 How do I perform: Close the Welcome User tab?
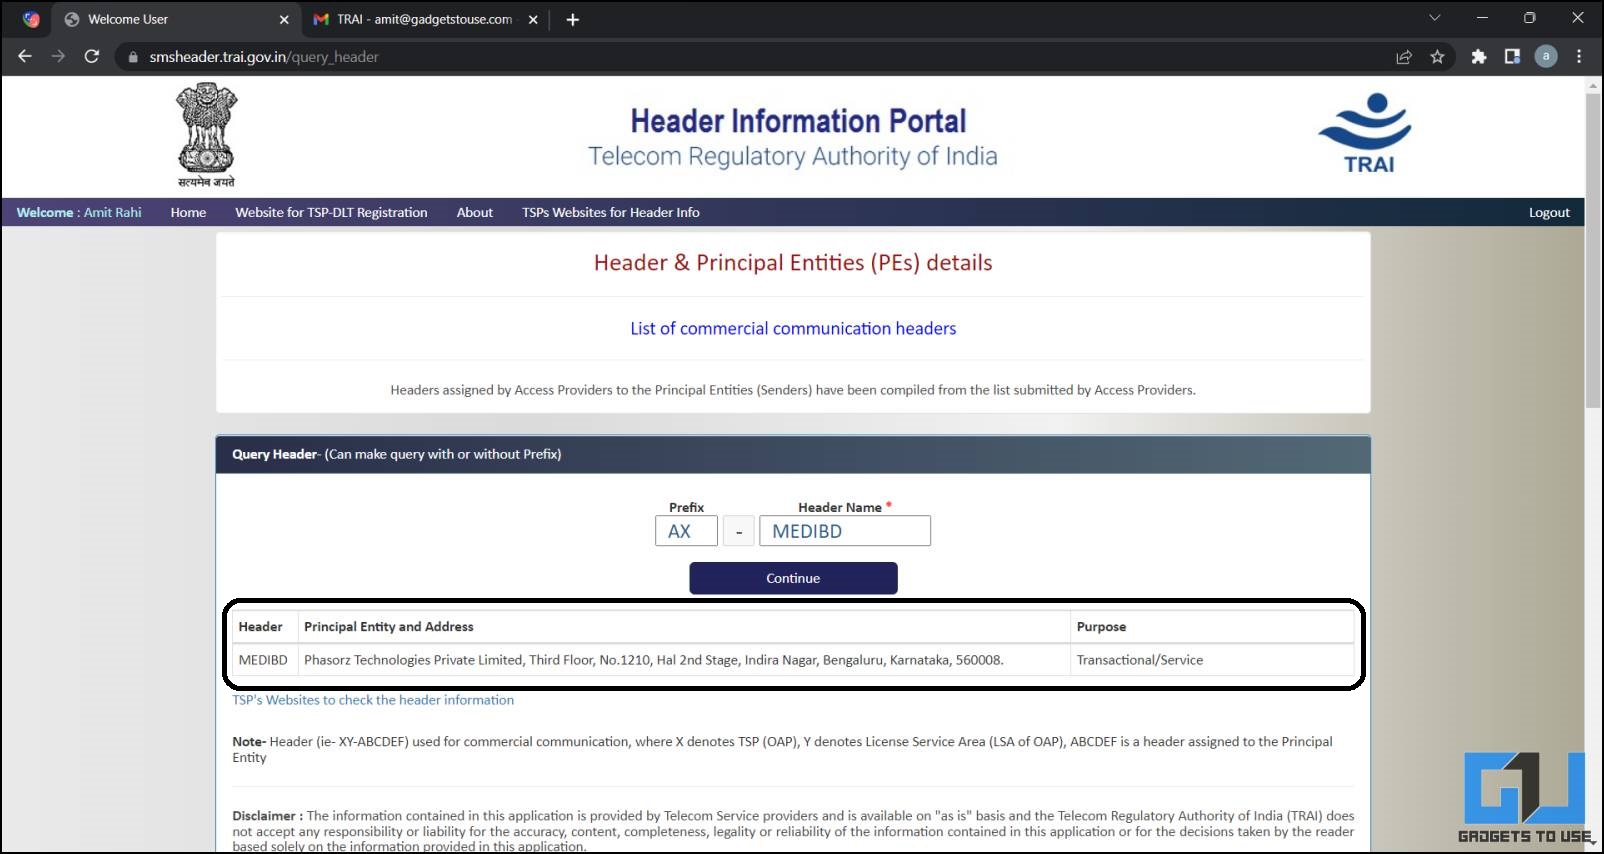pos(284,19)
